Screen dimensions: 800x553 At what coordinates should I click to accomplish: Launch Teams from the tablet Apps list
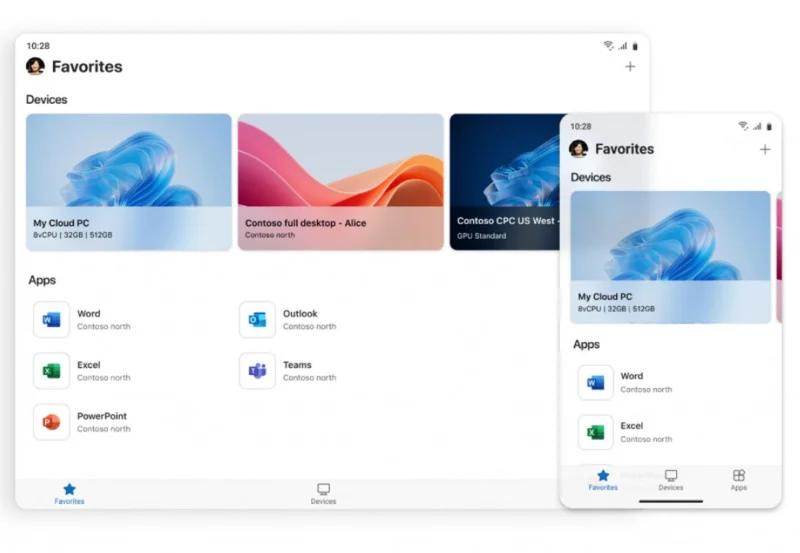click(257, 371)
